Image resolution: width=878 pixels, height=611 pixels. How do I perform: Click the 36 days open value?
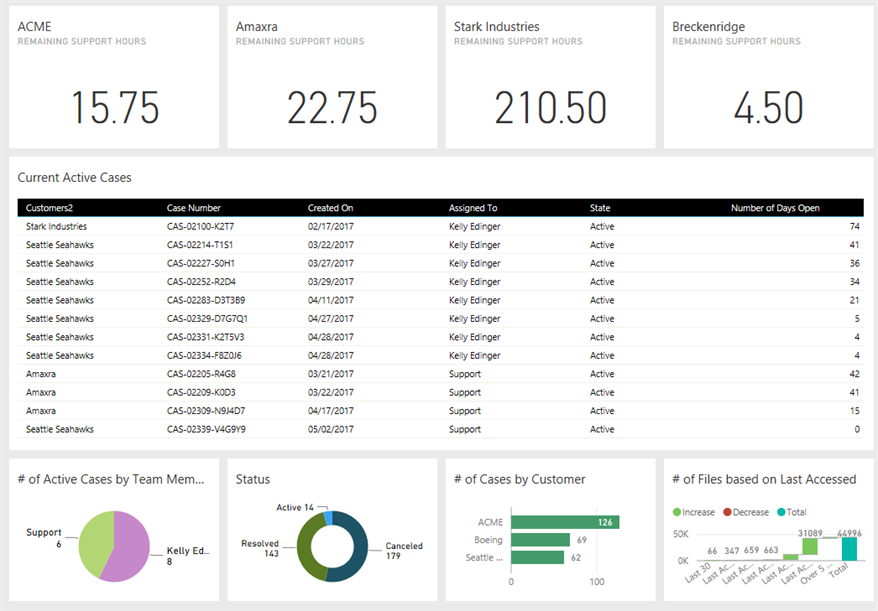coord(854,263)
